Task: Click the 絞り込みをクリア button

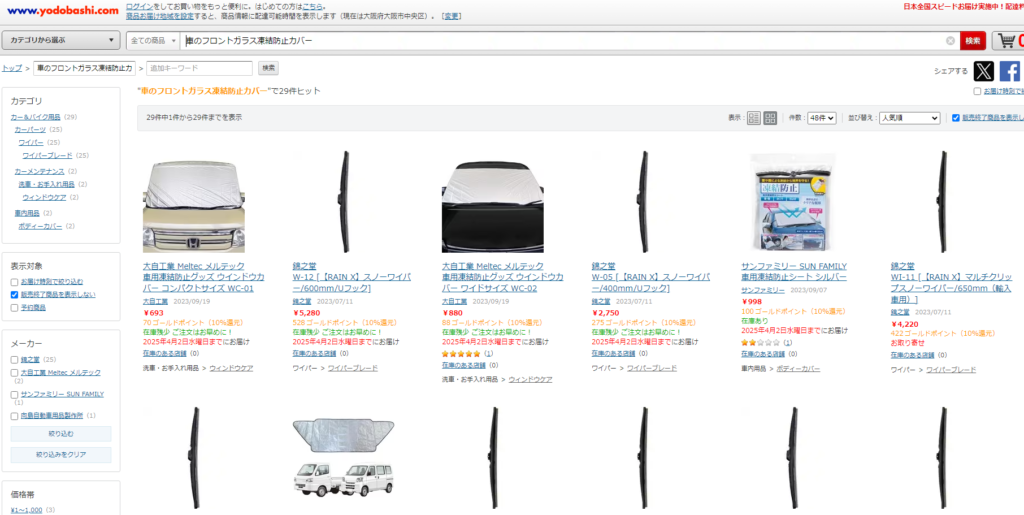Action: pyautogui.click(x=61, y=454)
